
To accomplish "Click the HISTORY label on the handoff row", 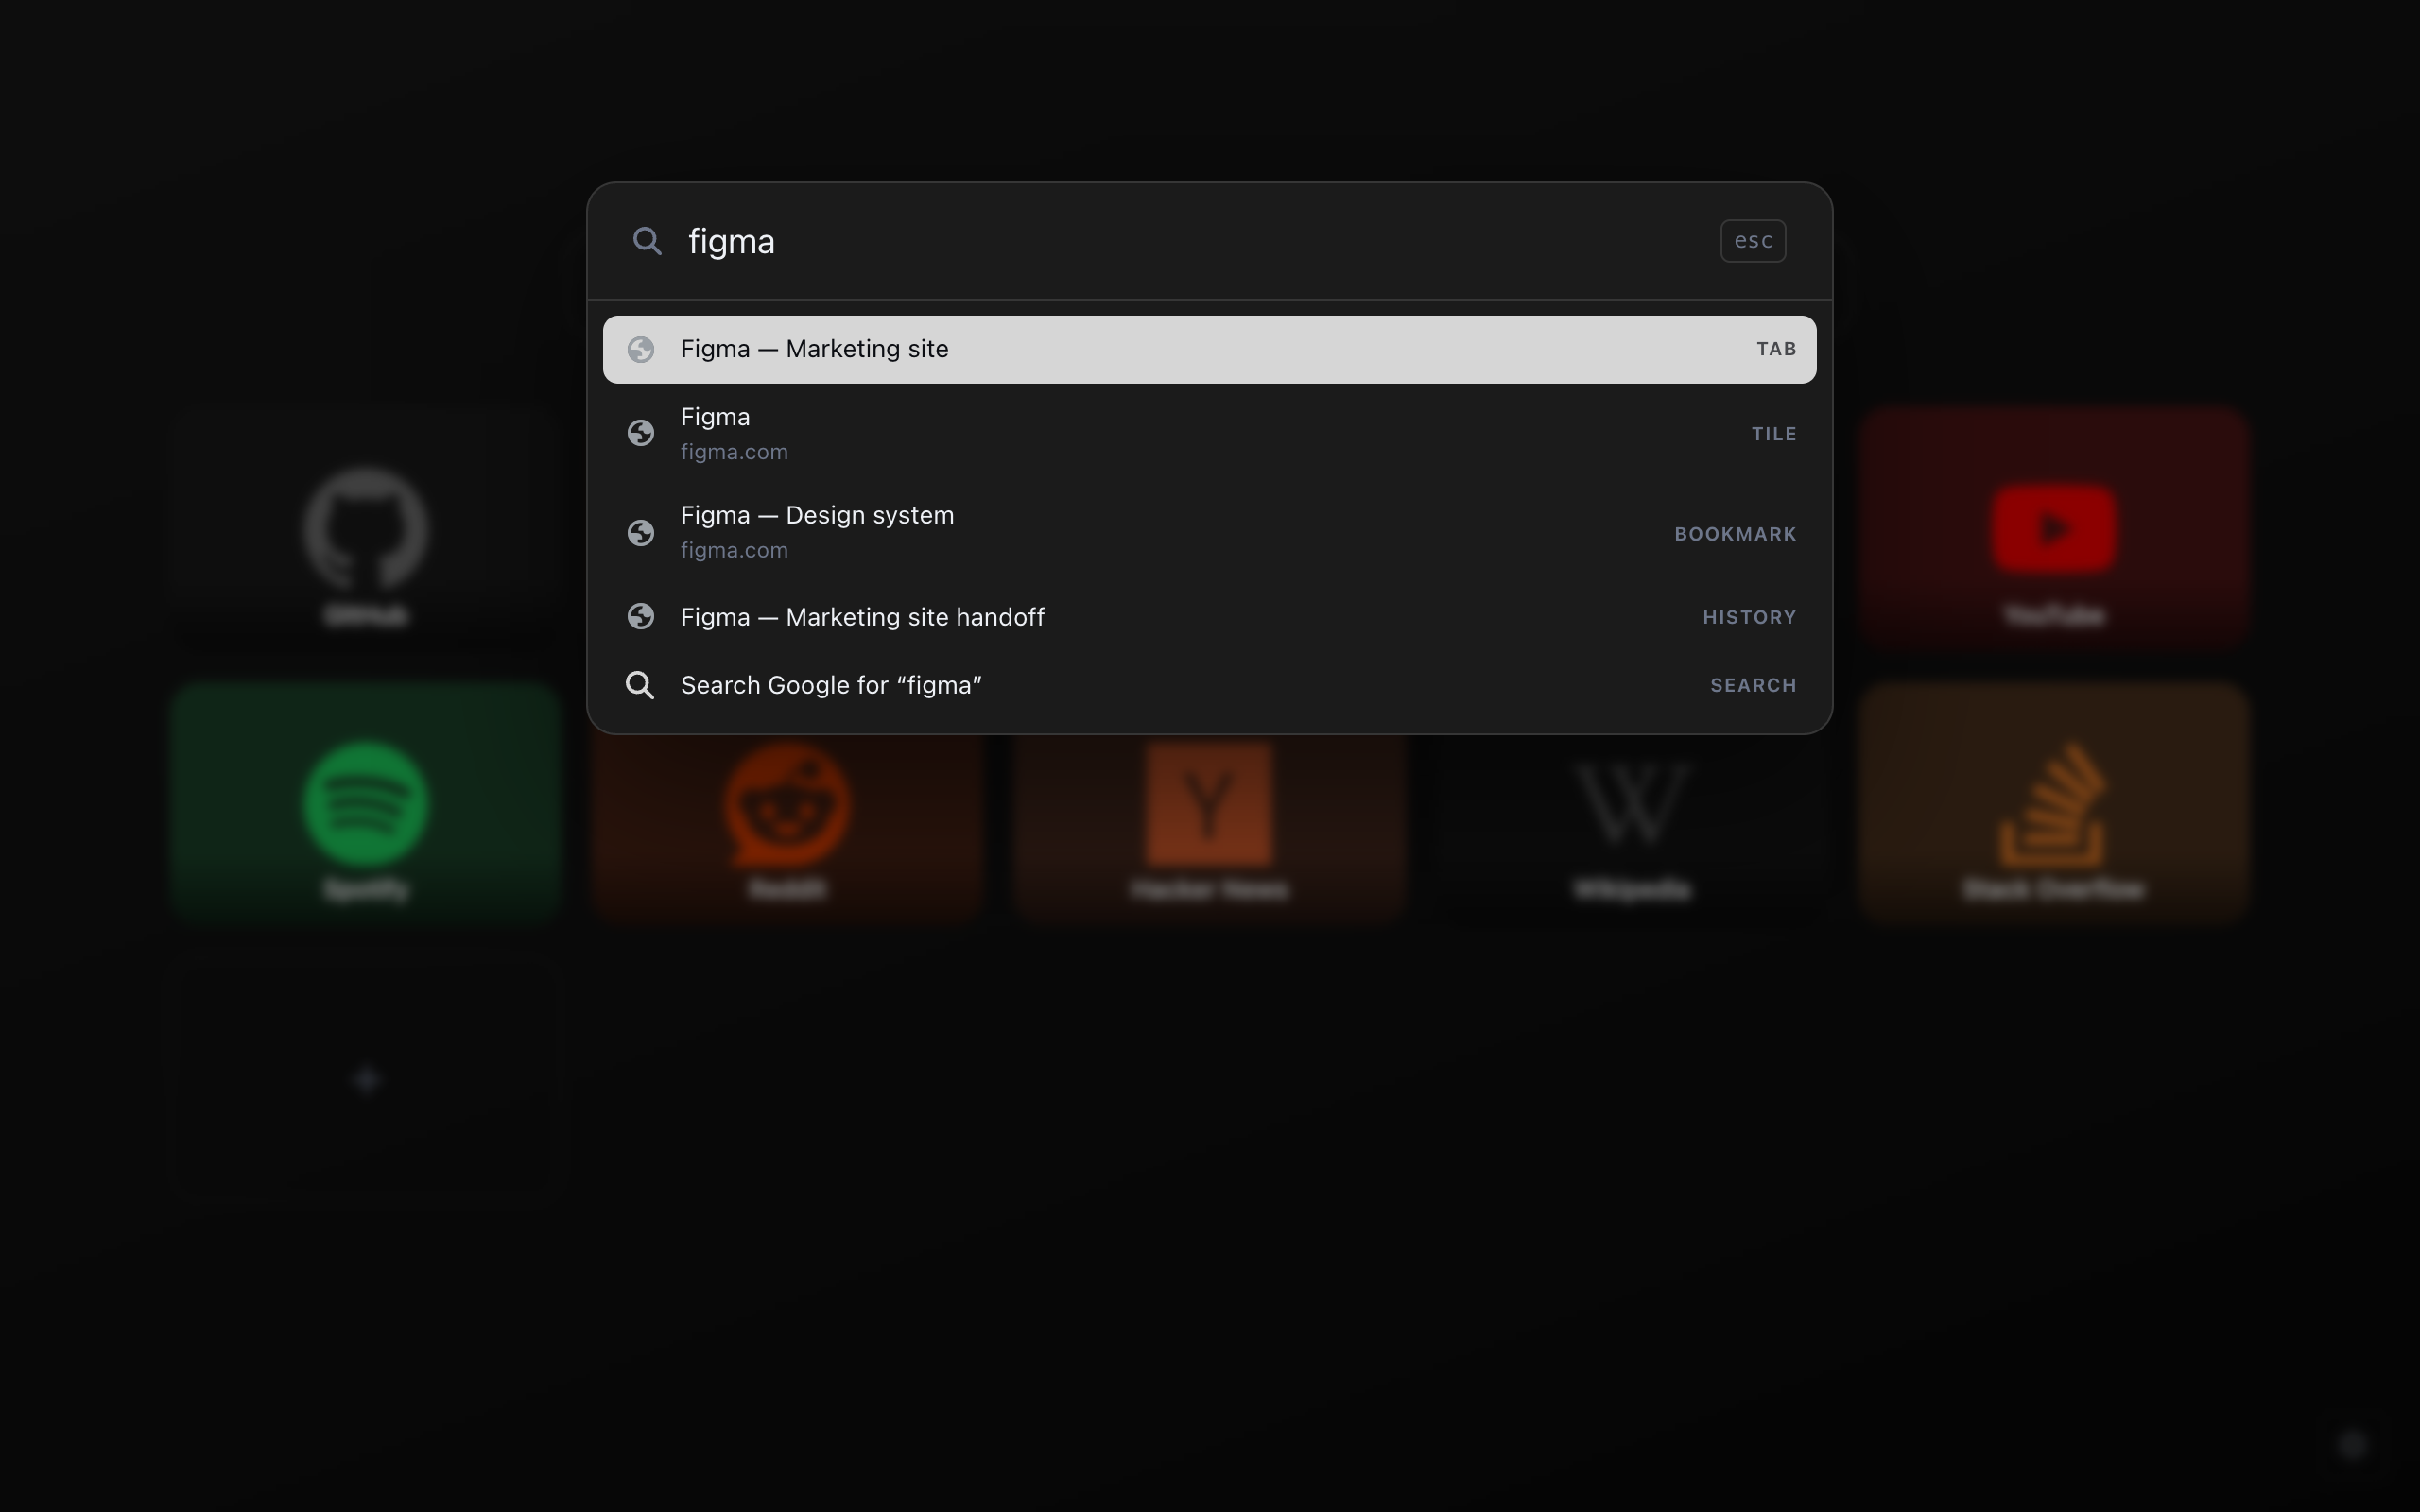I will [x=1749, y=617].
